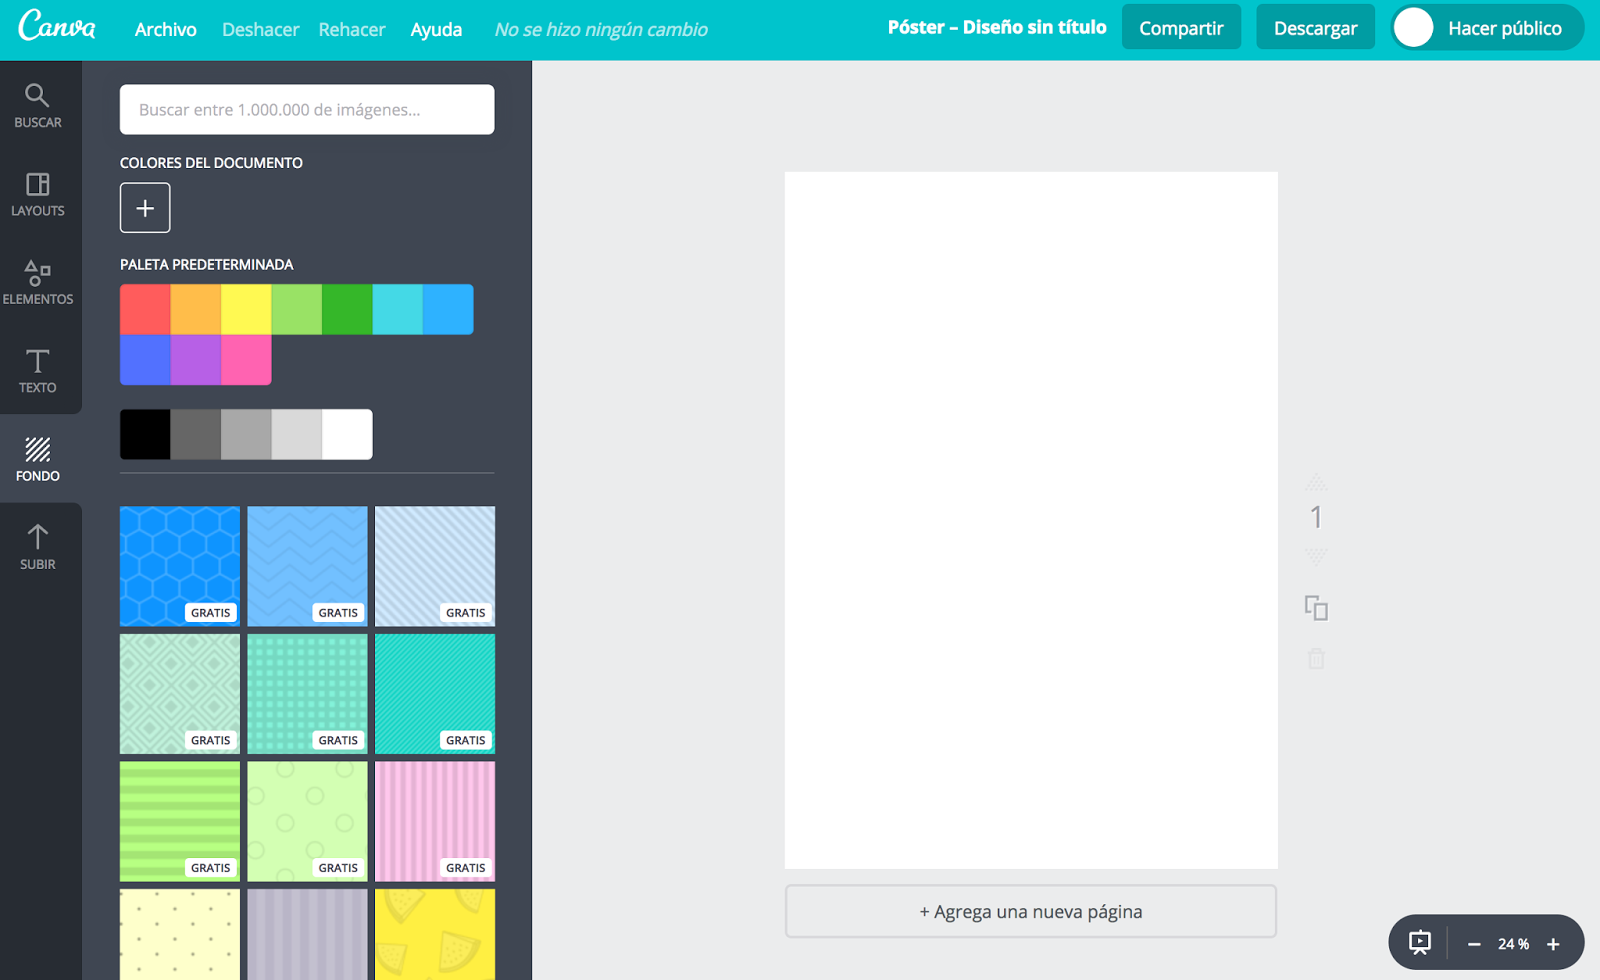
Task: Duplicate the page with the copy icon
Action: (1316, 607)
